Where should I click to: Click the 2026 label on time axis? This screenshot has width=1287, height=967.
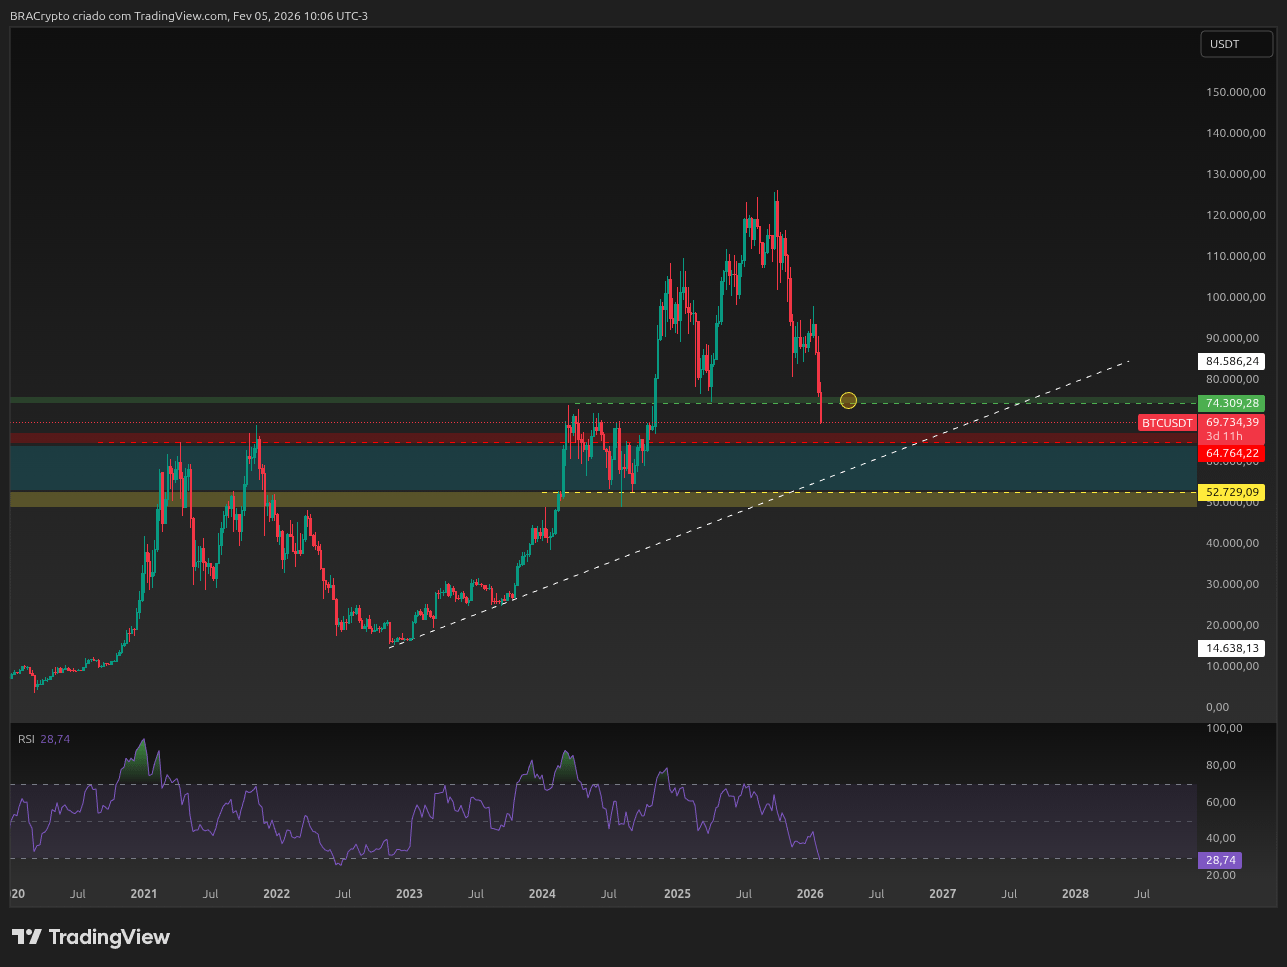pos(809,894)
